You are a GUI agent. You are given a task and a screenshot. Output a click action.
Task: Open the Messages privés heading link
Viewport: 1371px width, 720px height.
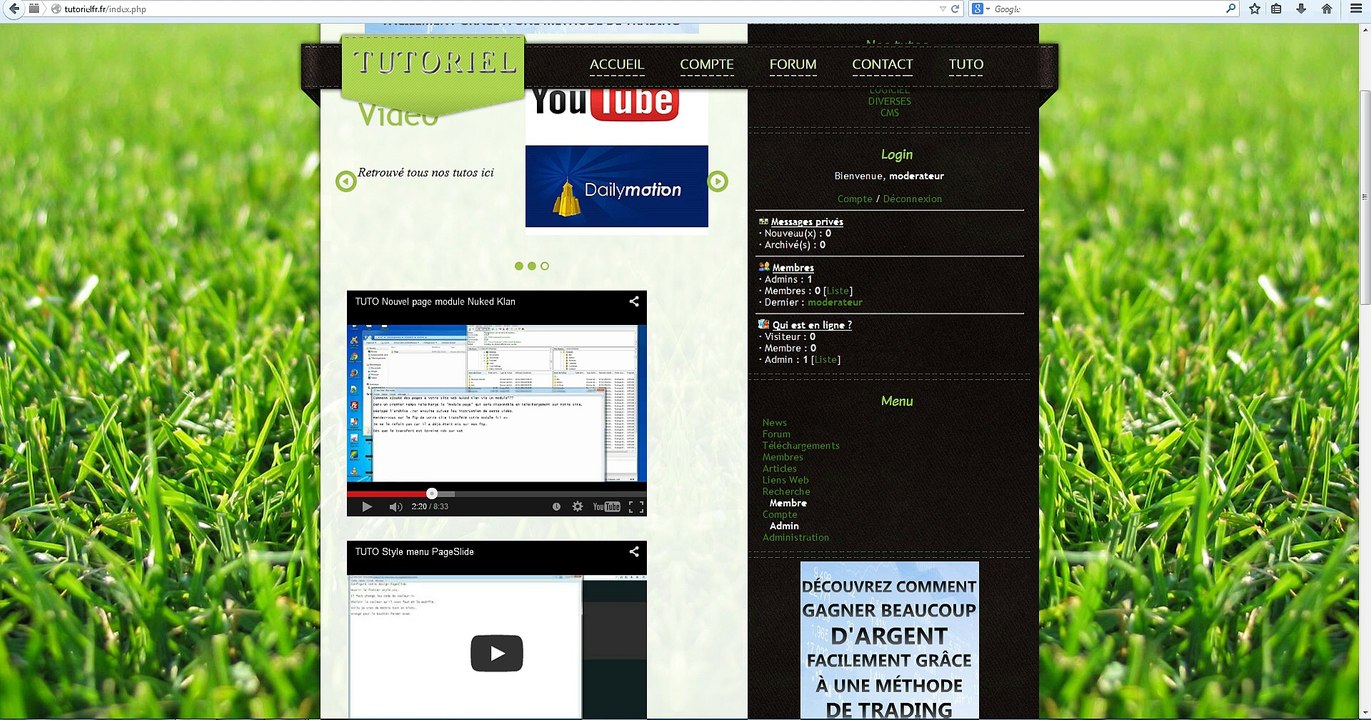click(806, 222)
